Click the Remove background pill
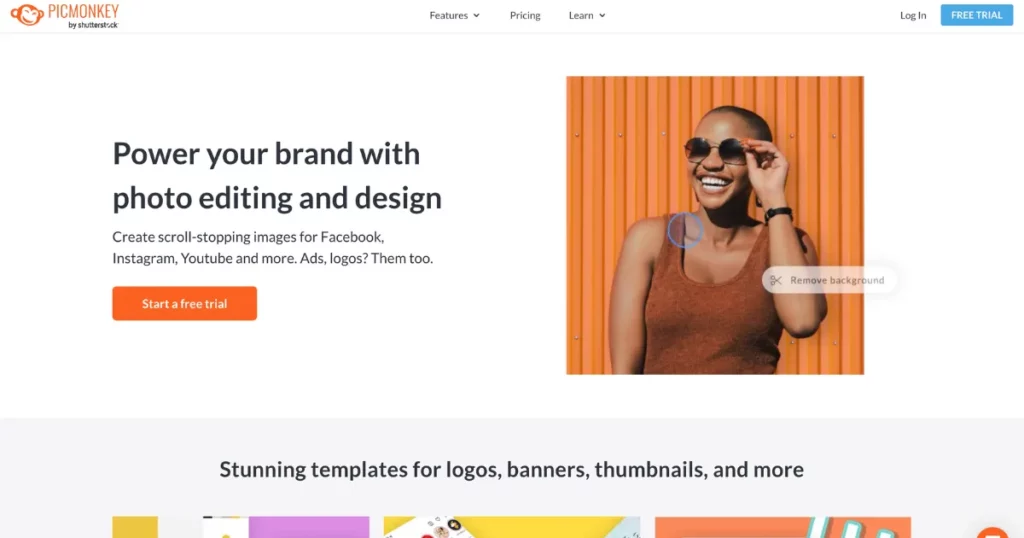This screenshot has height=538, width=1024. tap(829, 280)
